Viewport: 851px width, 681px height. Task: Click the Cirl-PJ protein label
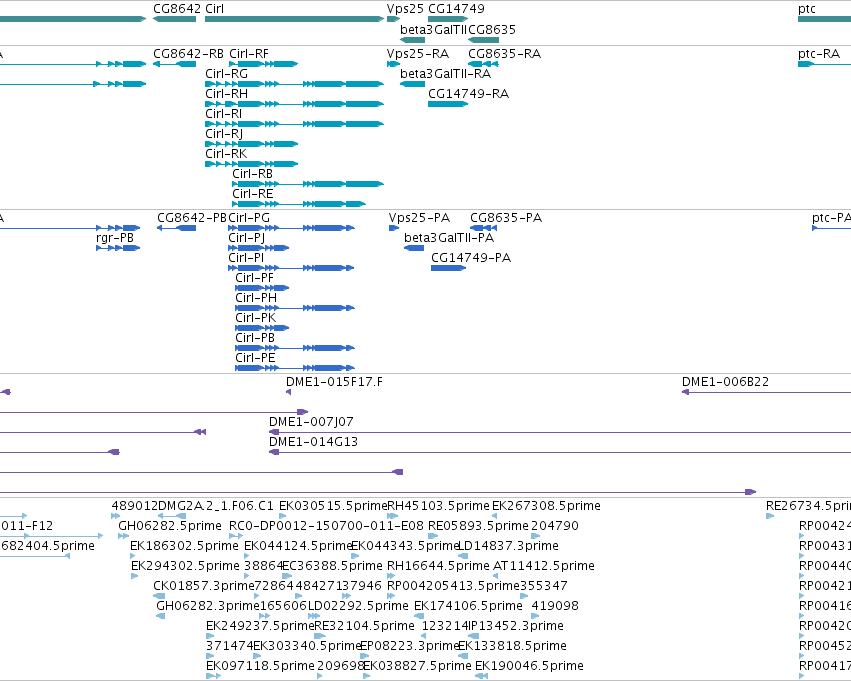(x=247, y=238)
